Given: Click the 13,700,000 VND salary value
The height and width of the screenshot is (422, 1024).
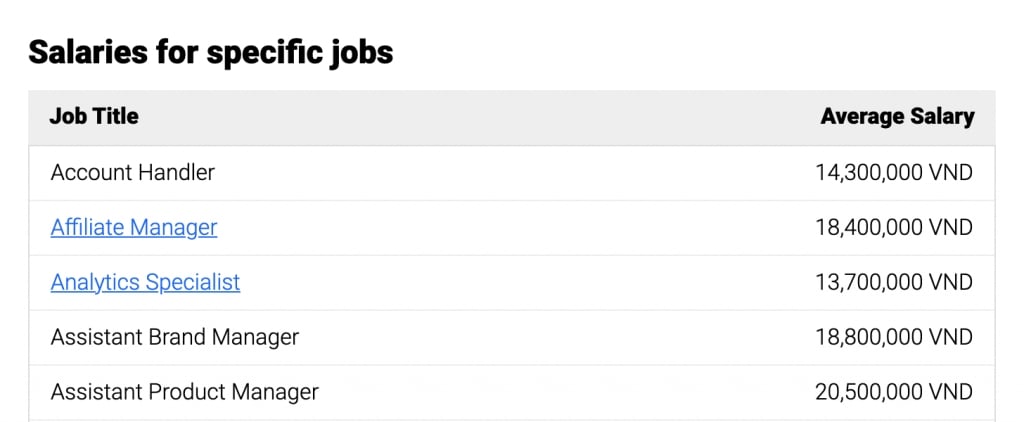Looking at the screenshot, I should tap(893, 283).
